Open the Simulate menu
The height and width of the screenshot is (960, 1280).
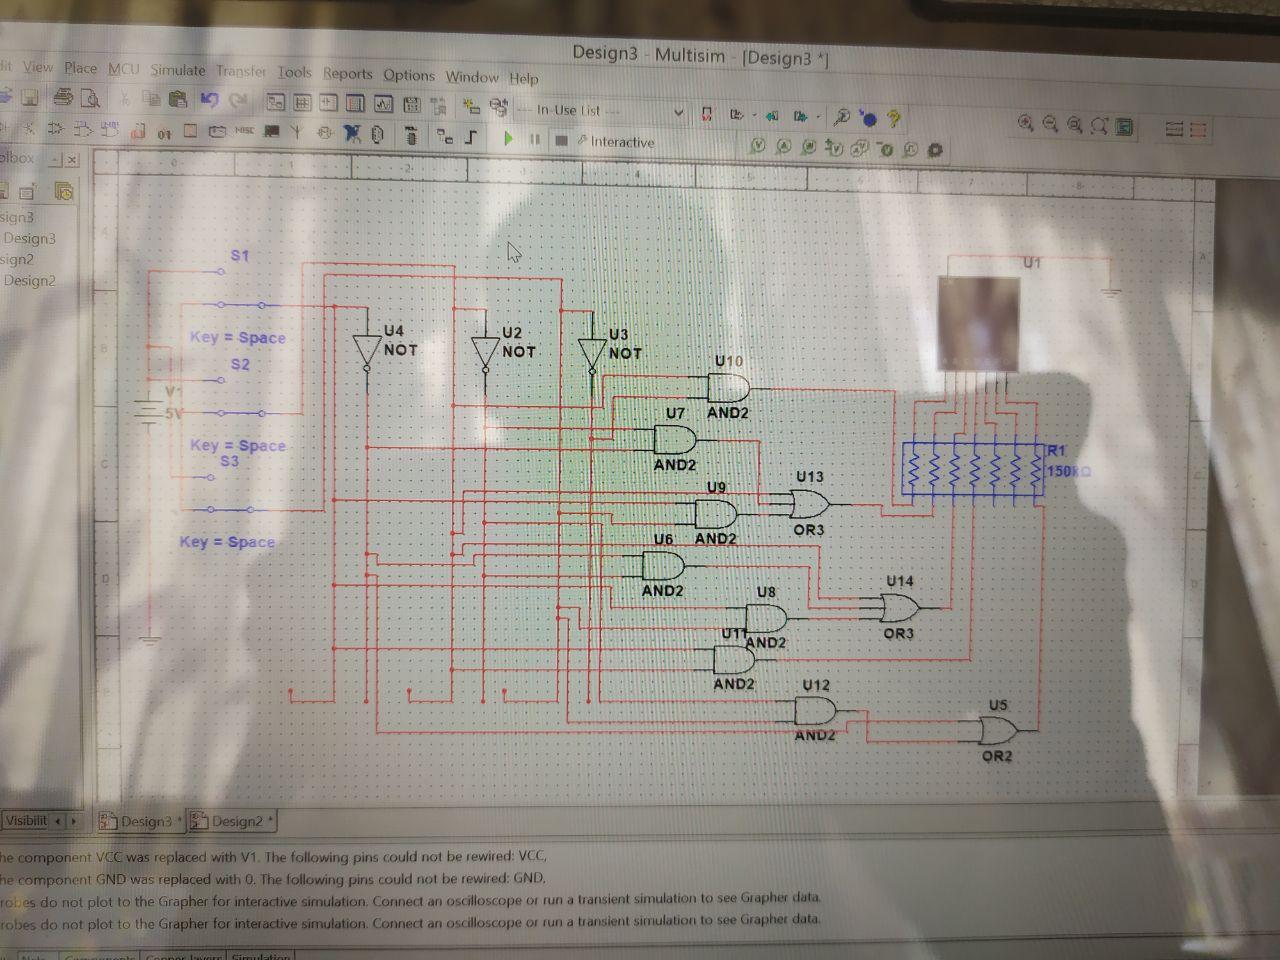[178, 70]
